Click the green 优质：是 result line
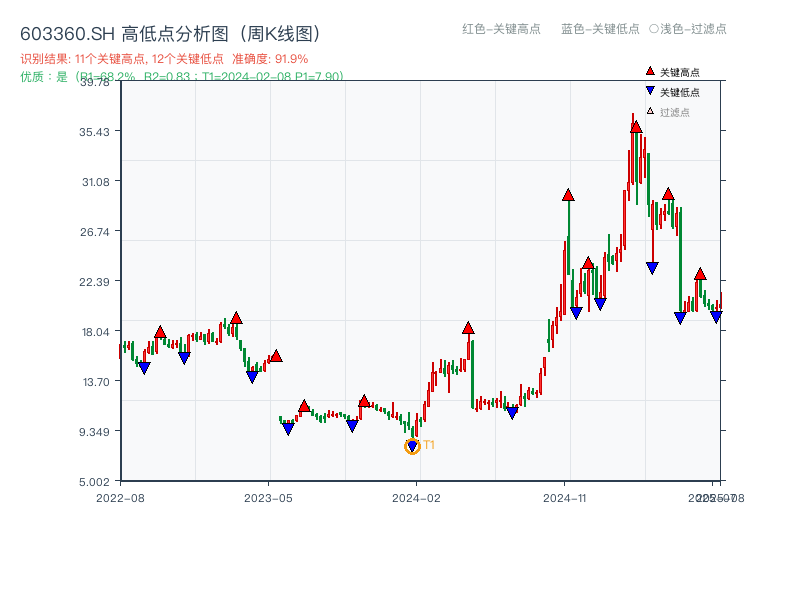Screen dimensions: 800x600 tap(182, 77)
